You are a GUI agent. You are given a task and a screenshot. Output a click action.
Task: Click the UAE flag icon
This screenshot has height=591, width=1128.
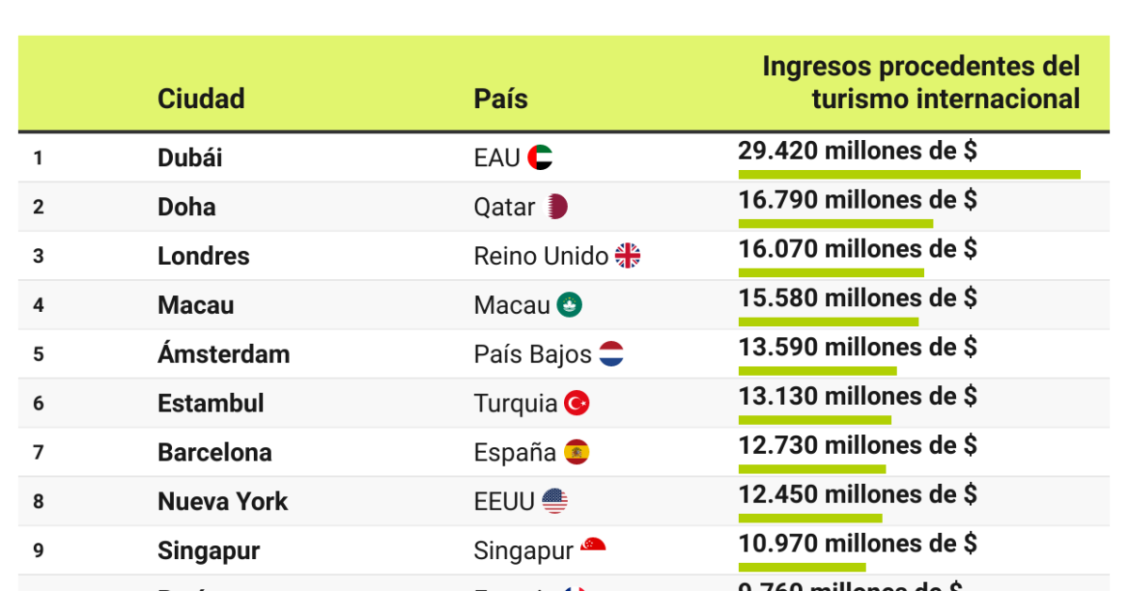(x=540, y=157)
